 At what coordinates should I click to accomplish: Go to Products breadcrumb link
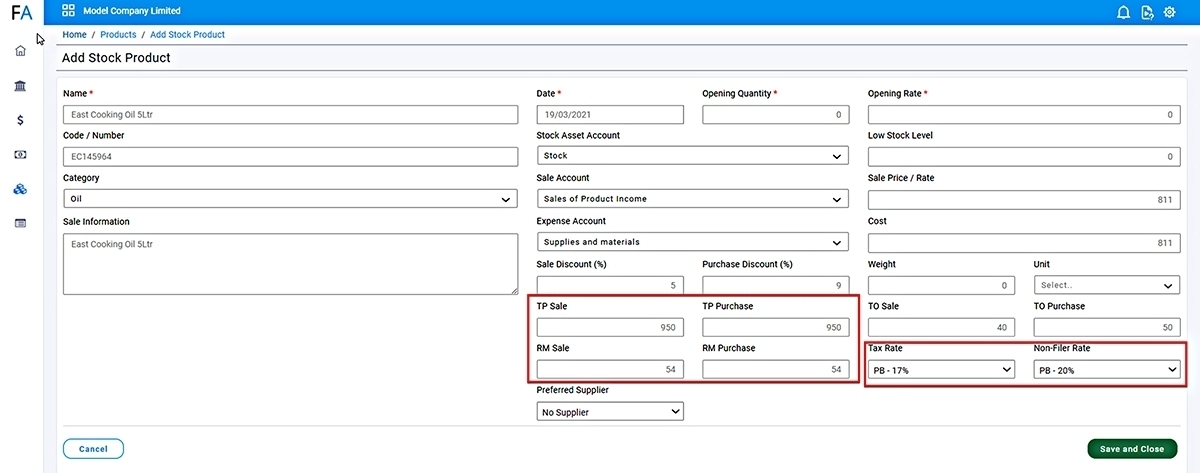[118, 35]
